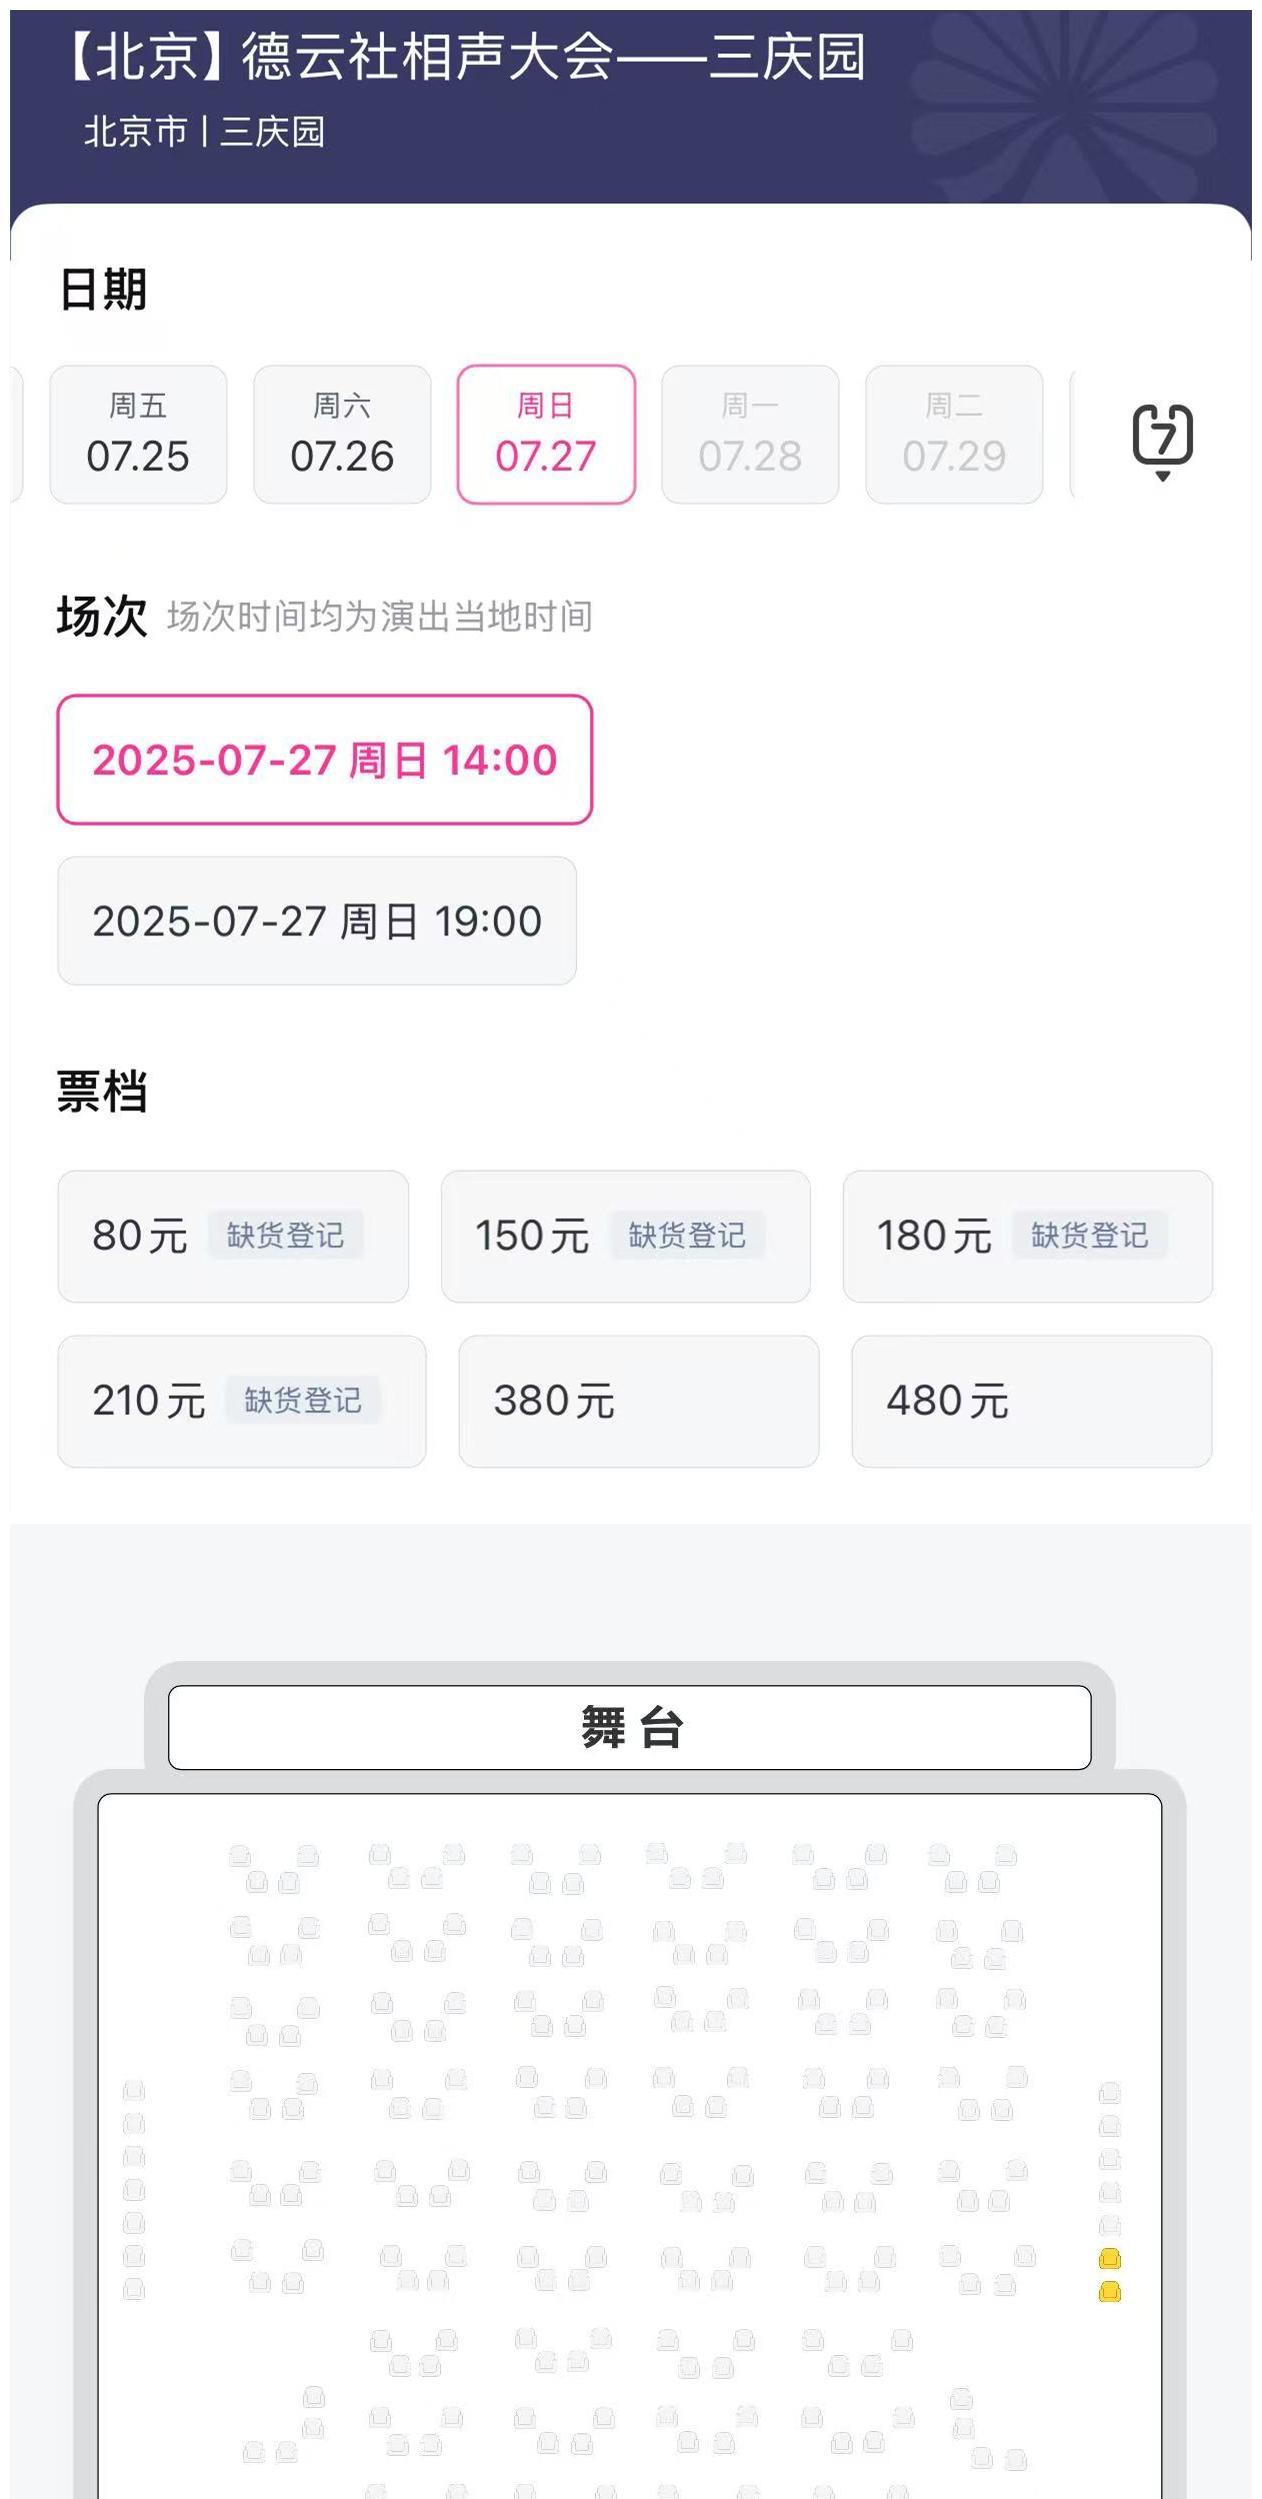Select the lower yellow available seat
The width and height of the screenshot is (1262, 2499).
click(x=1109, y=2291)
